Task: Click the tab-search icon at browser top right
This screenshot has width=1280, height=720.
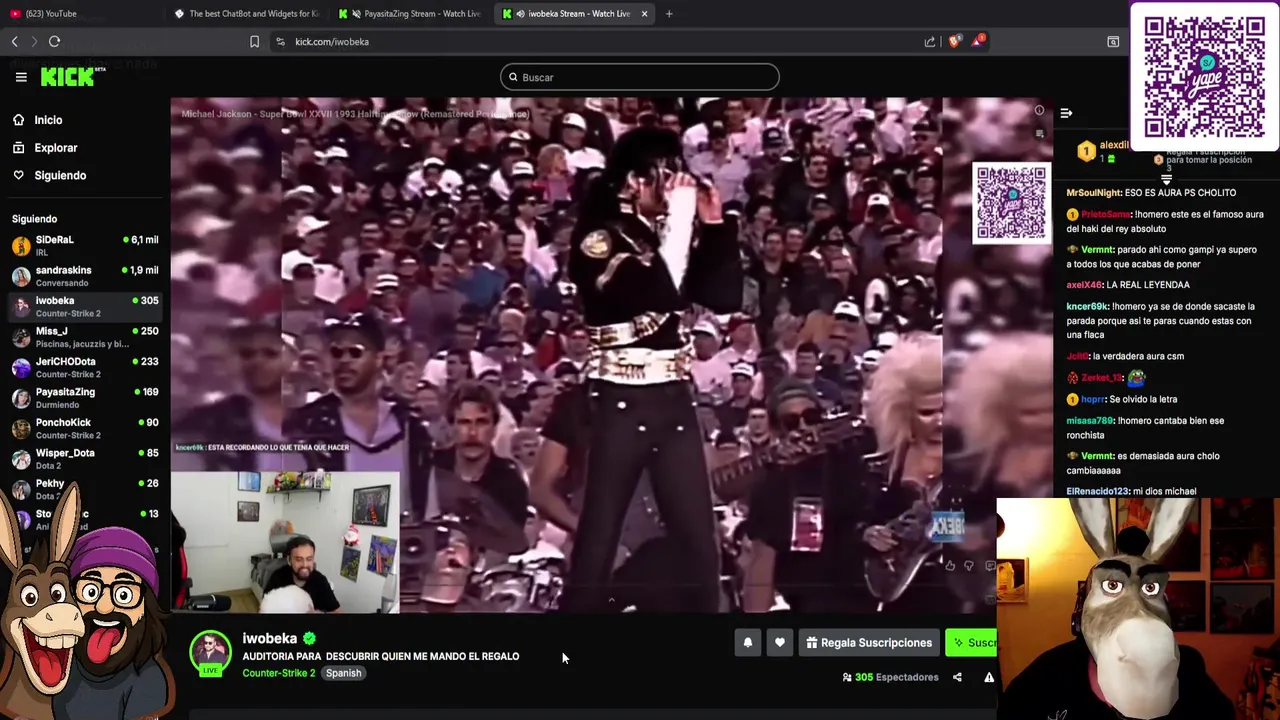Action: 1113,41
